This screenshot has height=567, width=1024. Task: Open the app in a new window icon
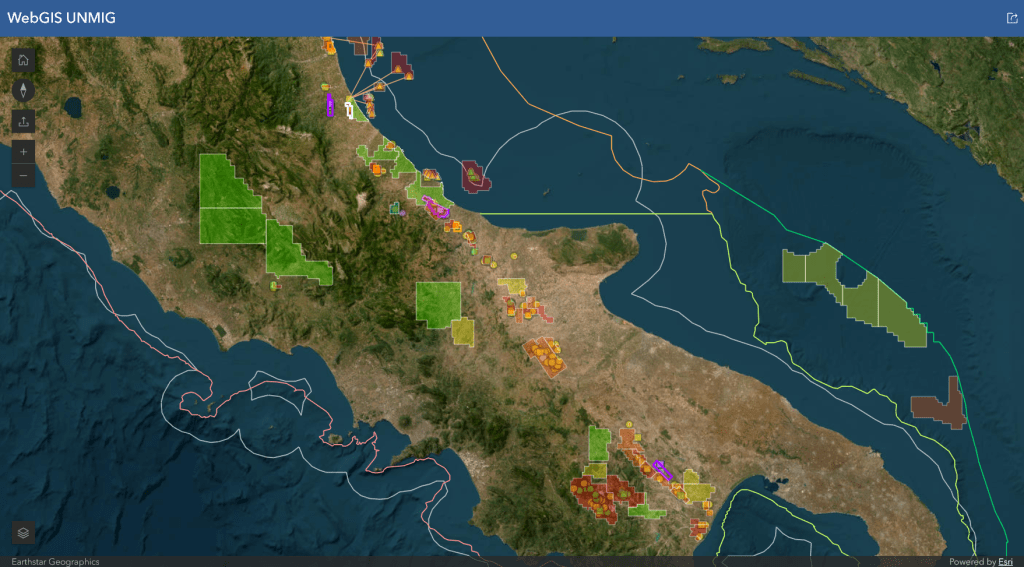(1011, 18)
